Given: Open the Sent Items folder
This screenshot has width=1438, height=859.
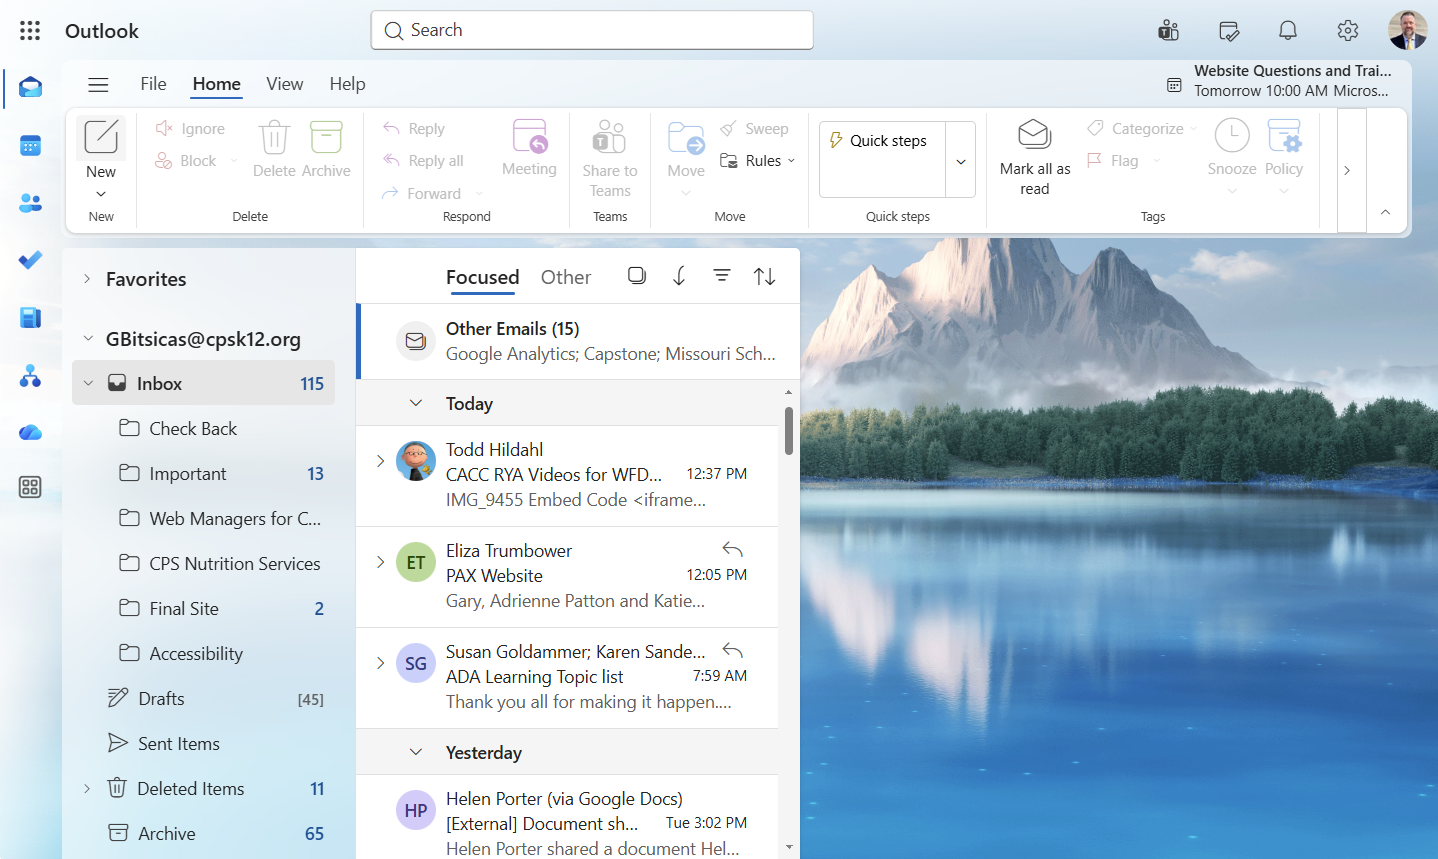Looking at the screenshot, I should tap(203, 744).
